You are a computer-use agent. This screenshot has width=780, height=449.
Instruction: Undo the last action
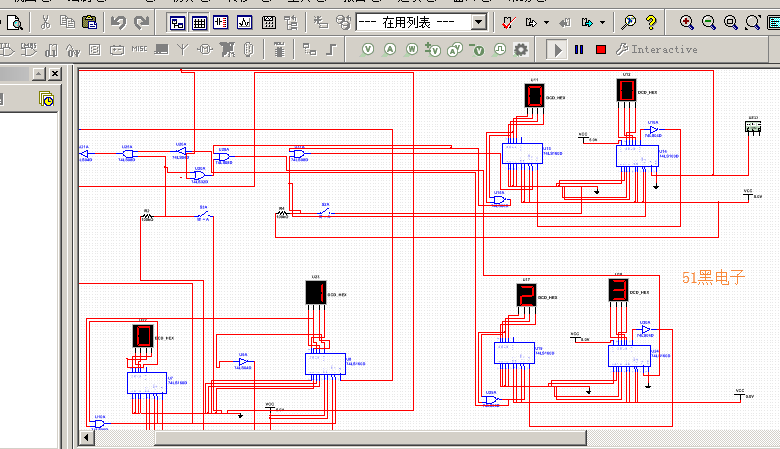click(x=118, y=22)
